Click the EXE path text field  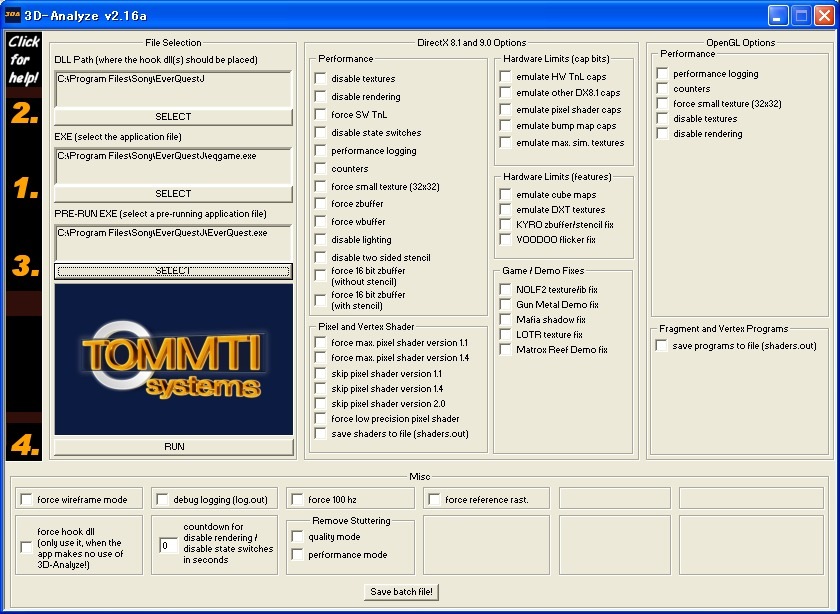coord(173,166)
